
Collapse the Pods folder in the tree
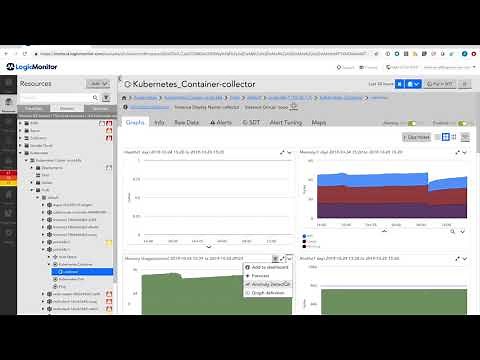32,190
